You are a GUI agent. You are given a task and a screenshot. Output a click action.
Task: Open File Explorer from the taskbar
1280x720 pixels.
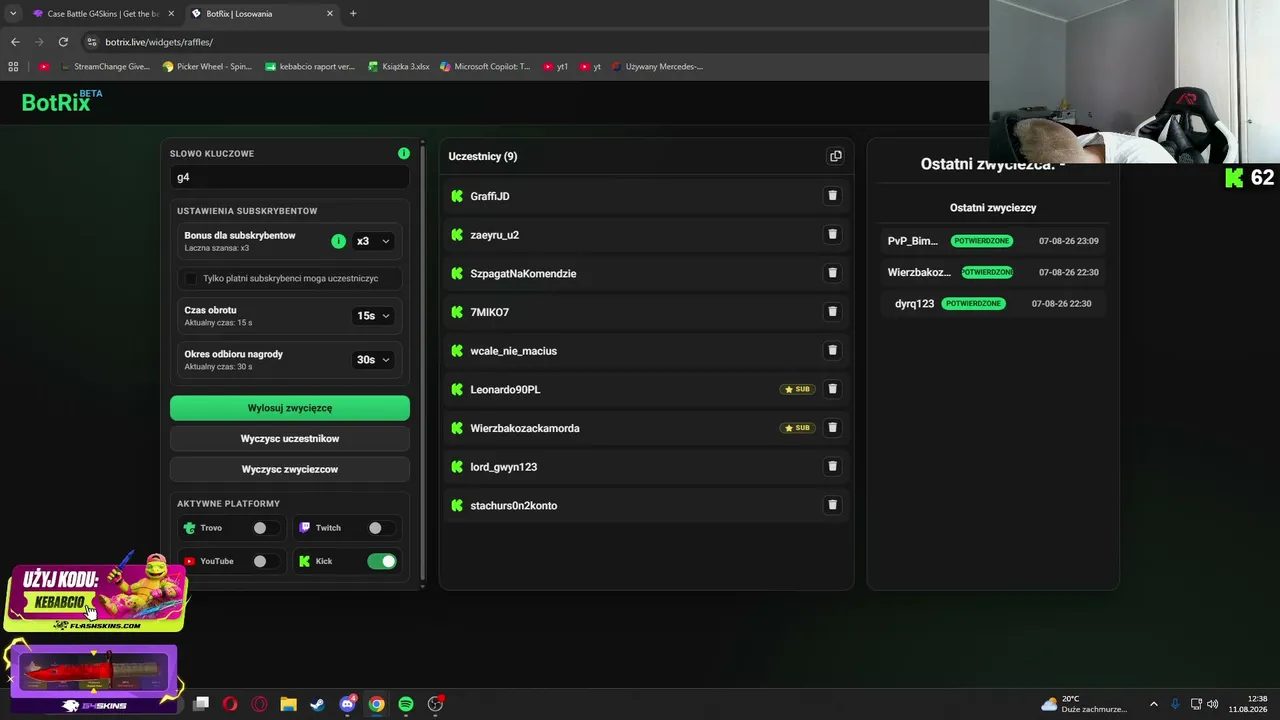tap(288, 704)
